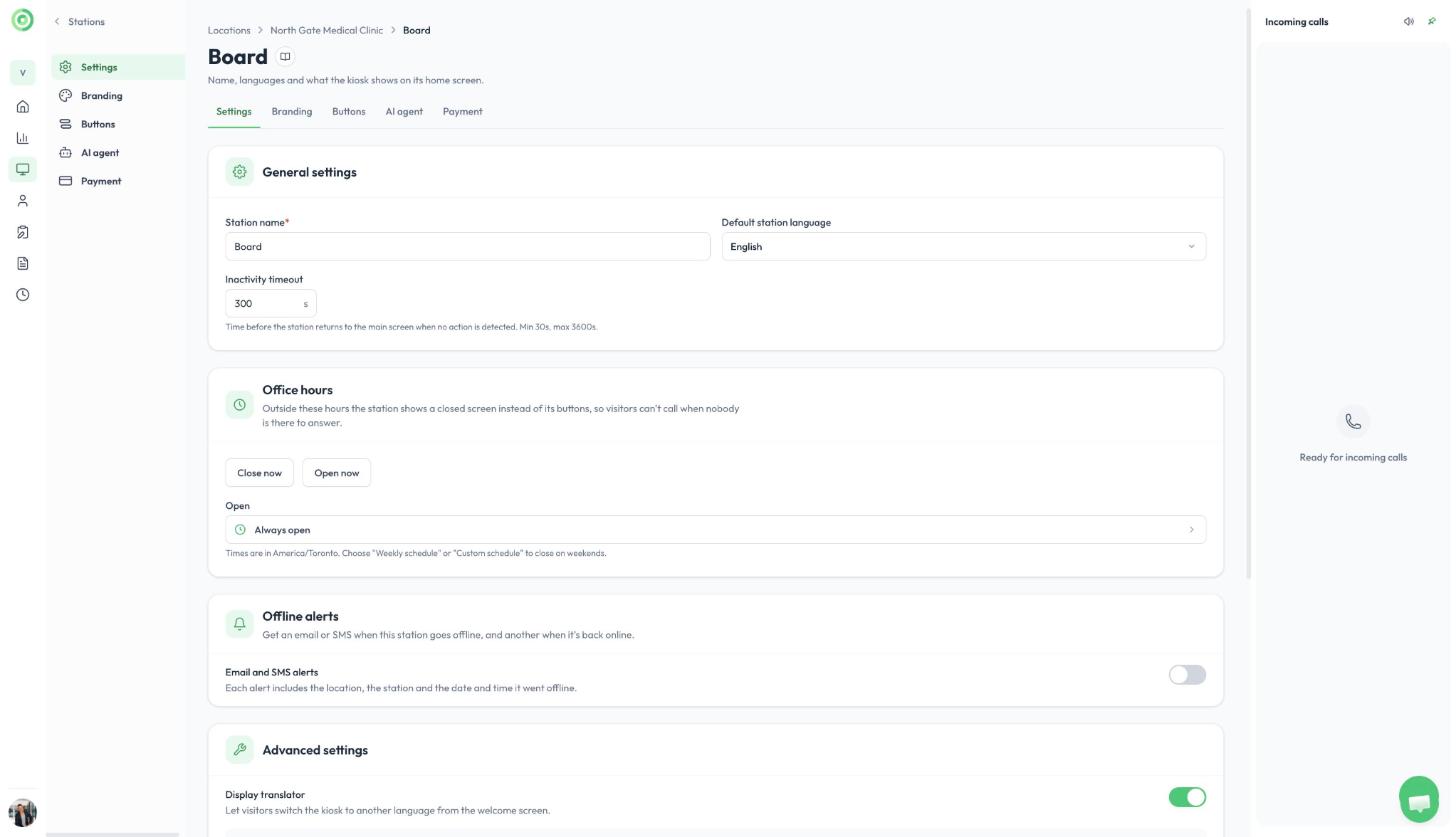Expand the Always open schedule selector

coord(716,530)
